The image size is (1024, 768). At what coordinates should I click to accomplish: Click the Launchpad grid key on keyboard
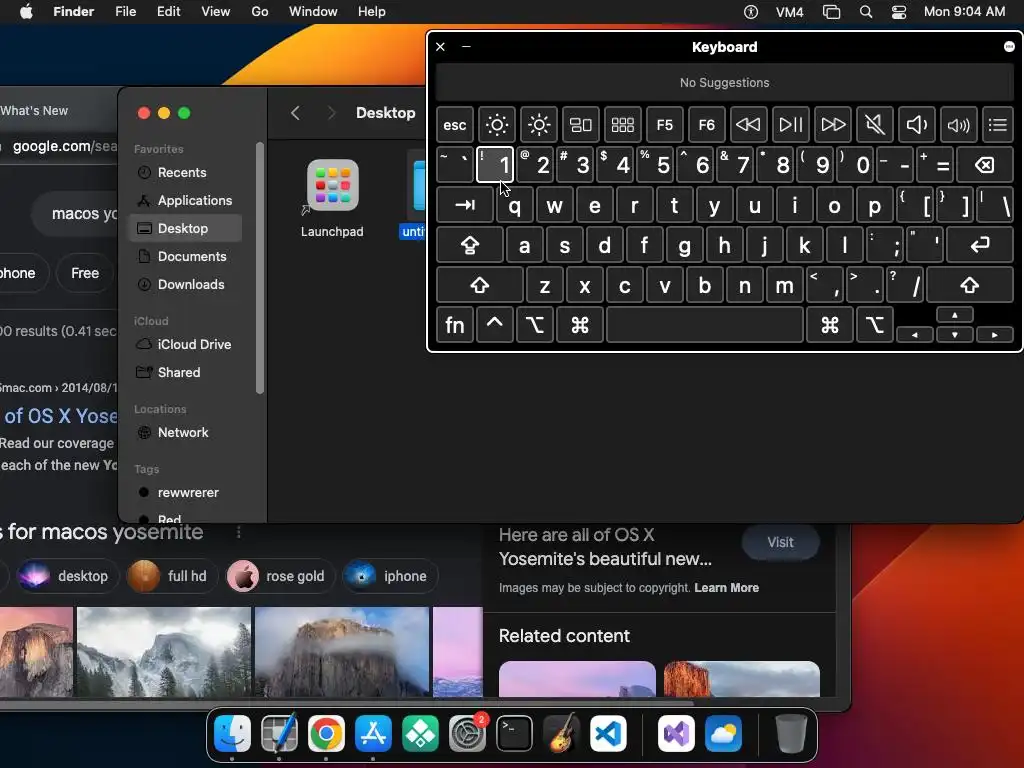[x=622, y=124]
